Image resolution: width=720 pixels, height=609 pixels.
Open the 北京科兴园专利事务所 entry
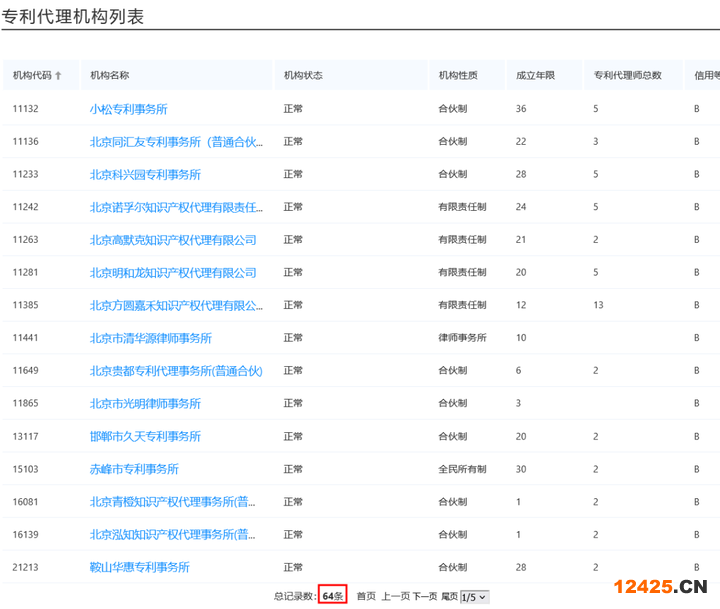145,175
